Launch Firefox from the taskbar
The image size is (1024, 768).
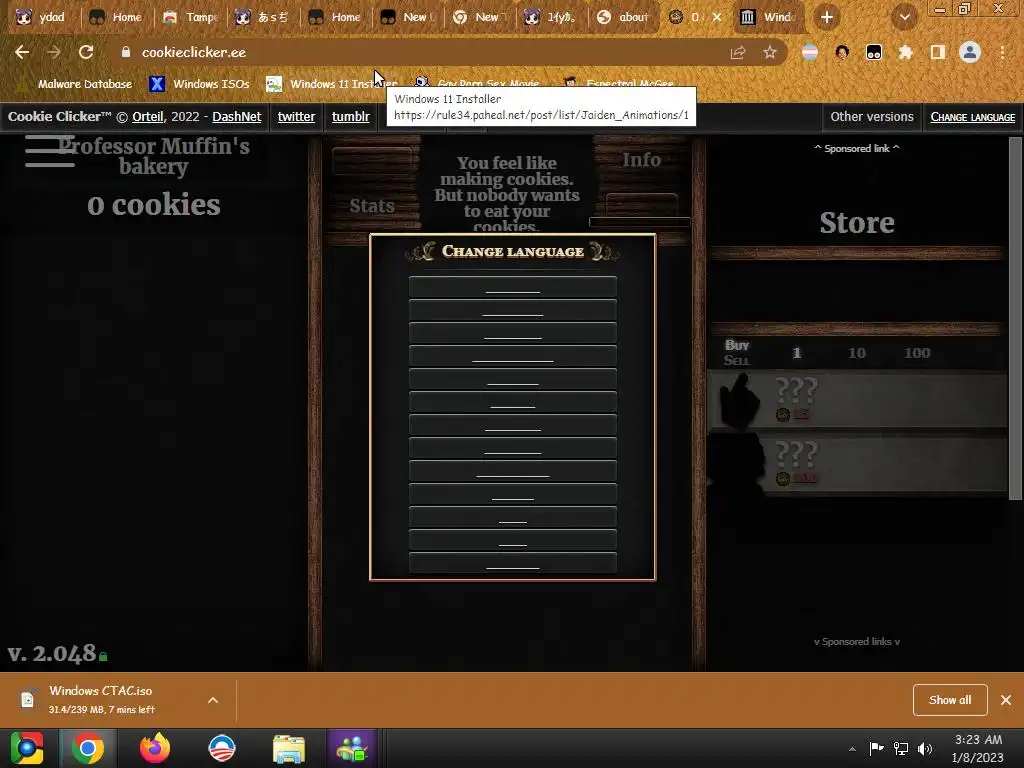[155, 748]
